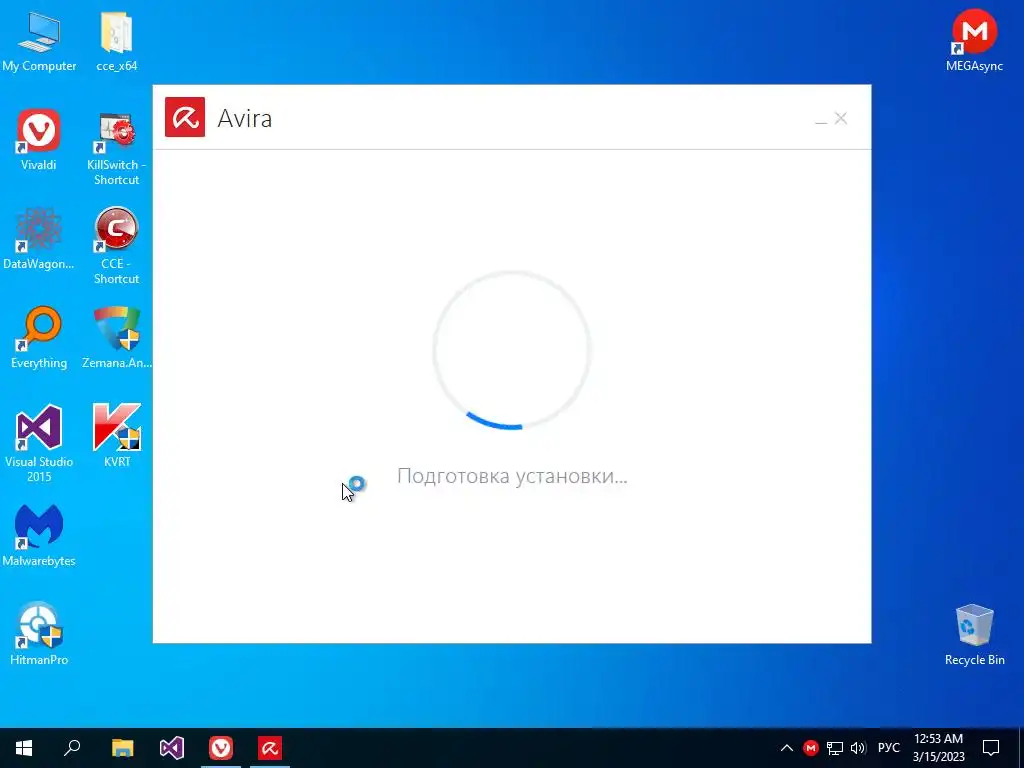Select the DataWagon desktop shortcut

click(x=39, y=239)
